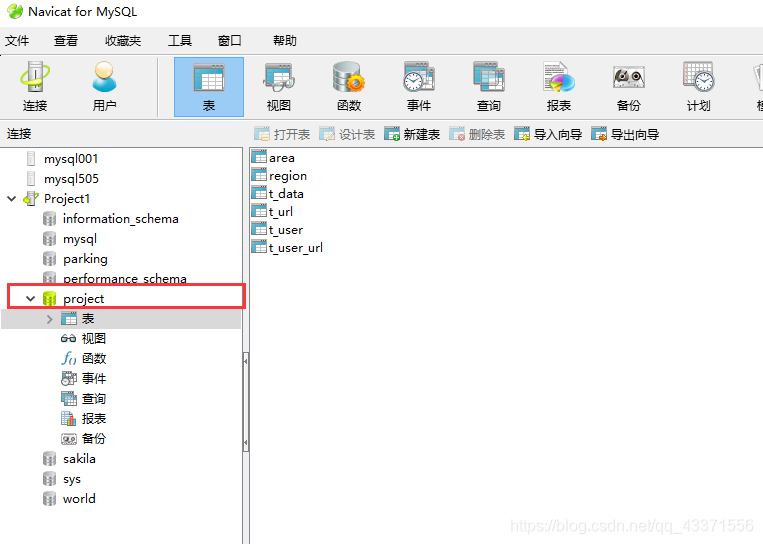Select the mysql database in tree

(80, 239)
